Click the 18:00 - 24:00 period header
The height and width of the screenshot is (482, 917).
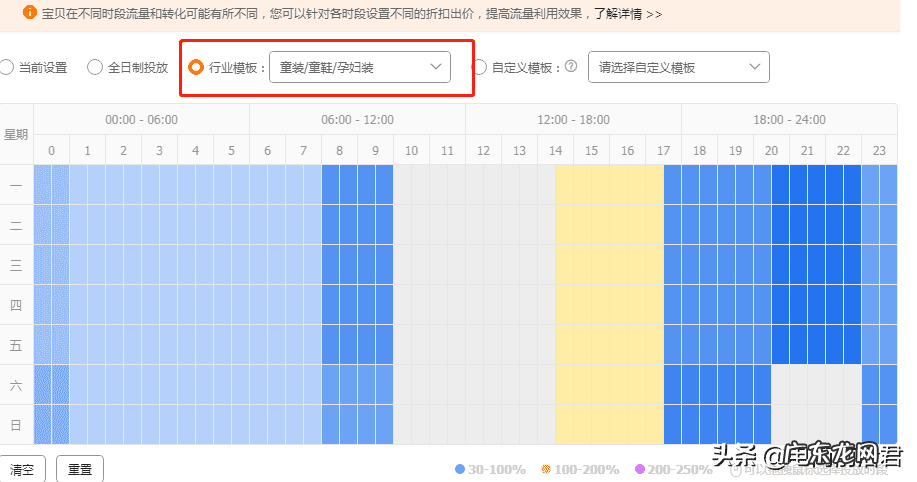point(790,120)
